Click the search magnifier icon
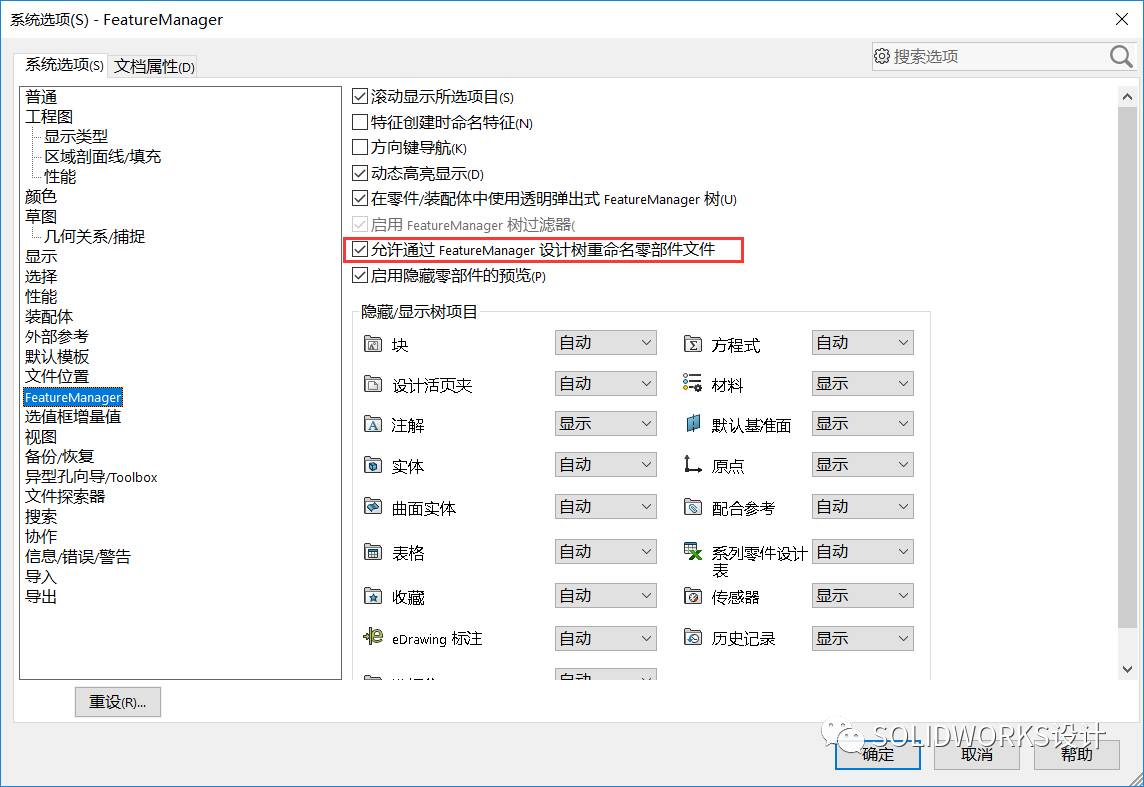 1121,56
